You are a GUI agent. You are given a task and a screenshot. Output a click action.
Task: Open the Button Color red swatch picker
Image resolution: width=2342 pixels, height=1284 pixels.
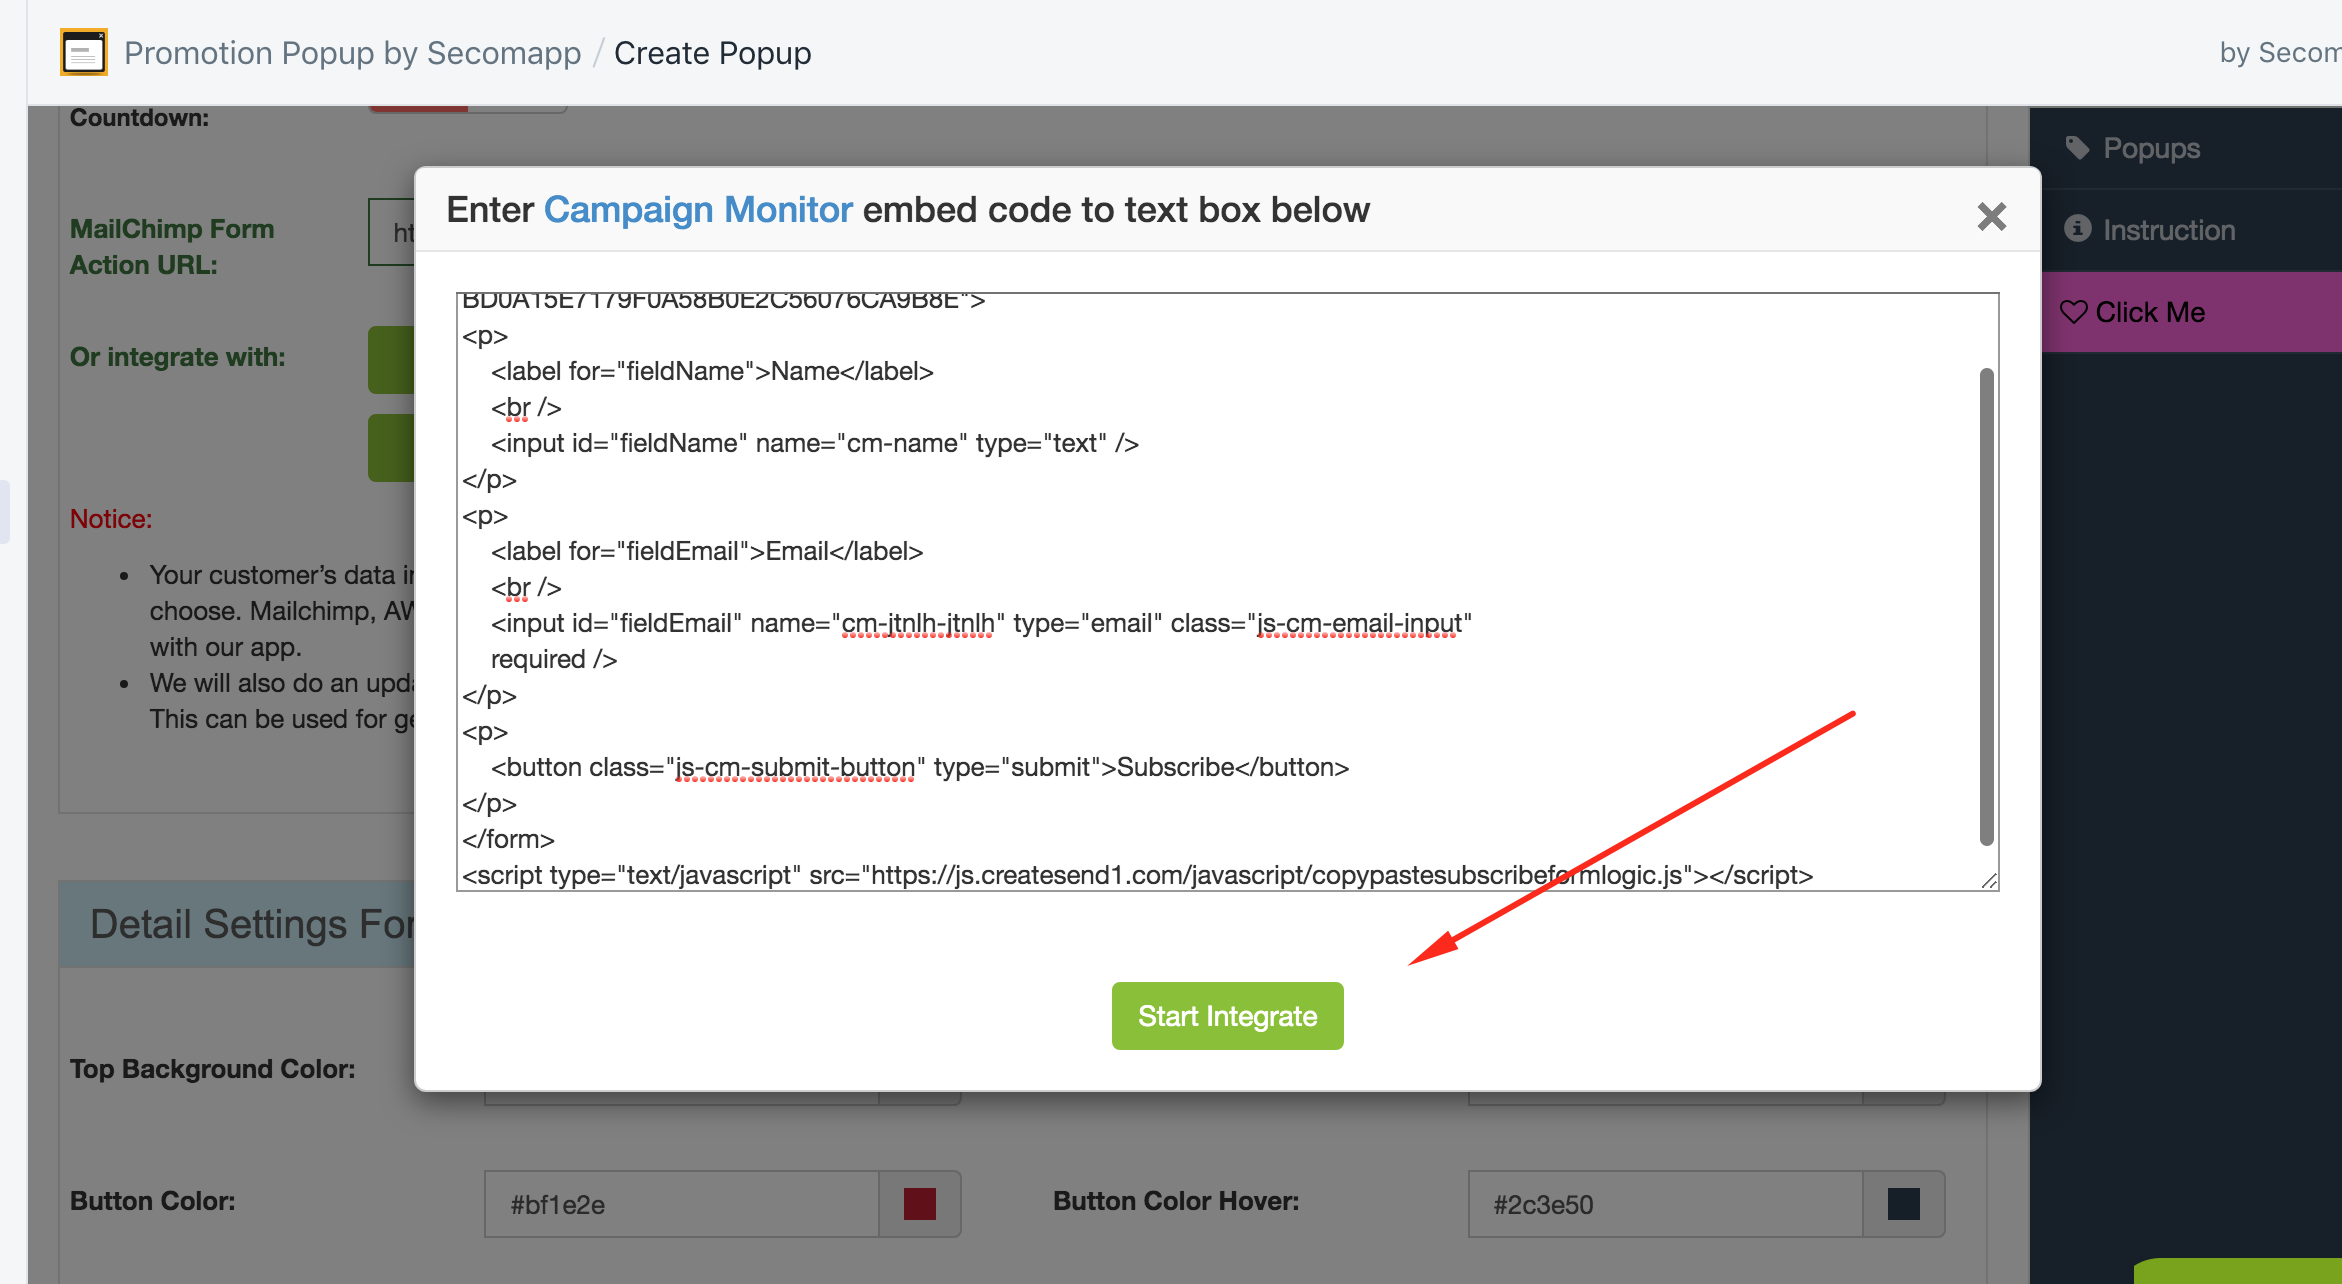point(919,1204)
